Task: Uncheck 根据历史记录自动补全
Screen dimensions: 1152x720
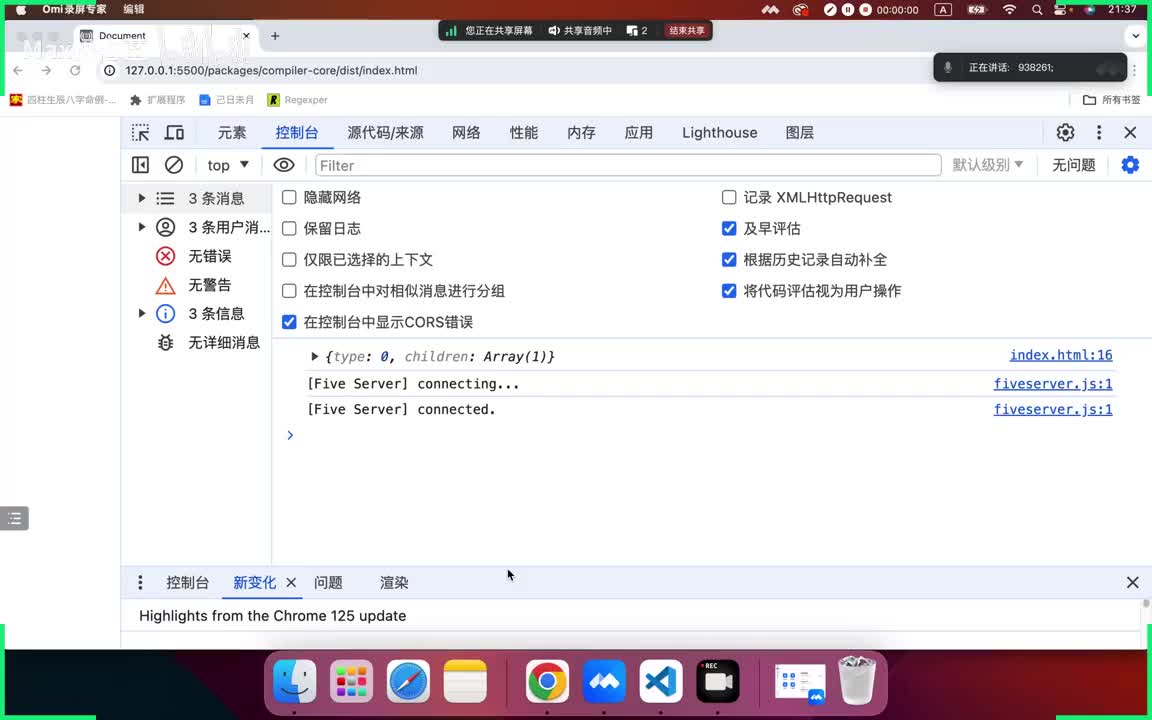Action: pyautogui.click(x=729, y=259)
